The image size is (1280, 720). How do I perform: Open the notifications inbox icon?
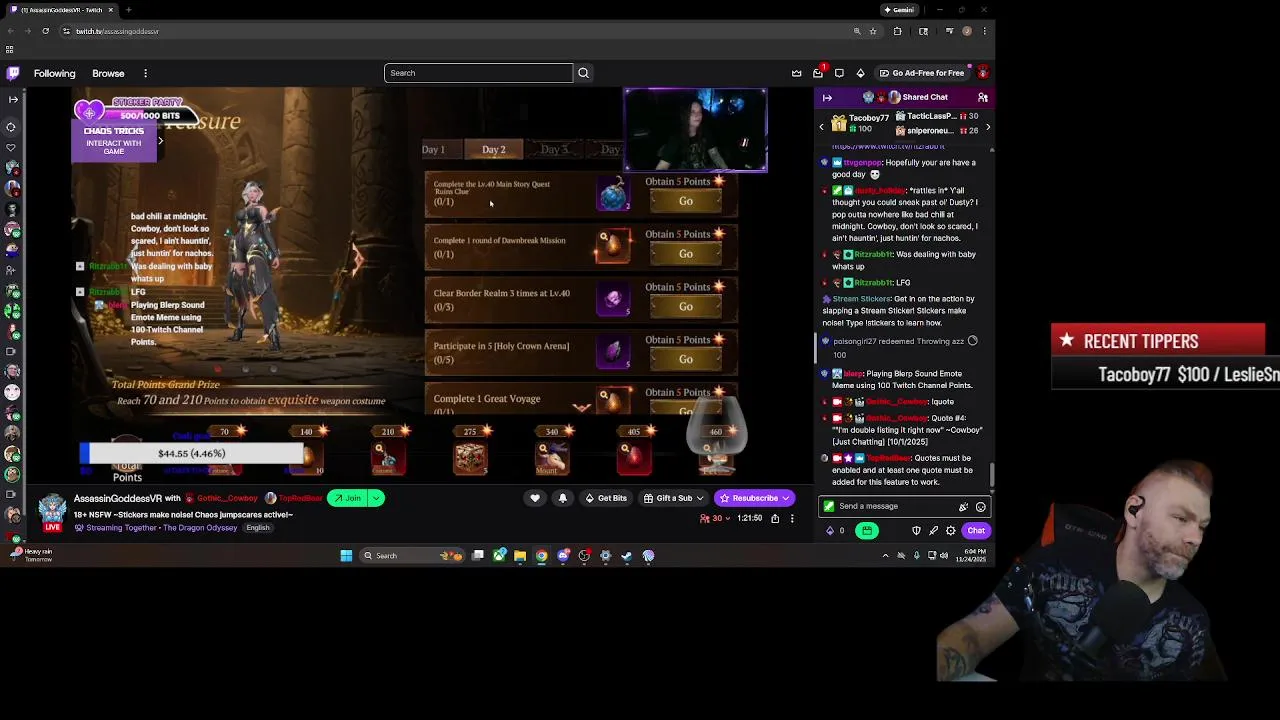pyautogui.click(x=818, y=73)
